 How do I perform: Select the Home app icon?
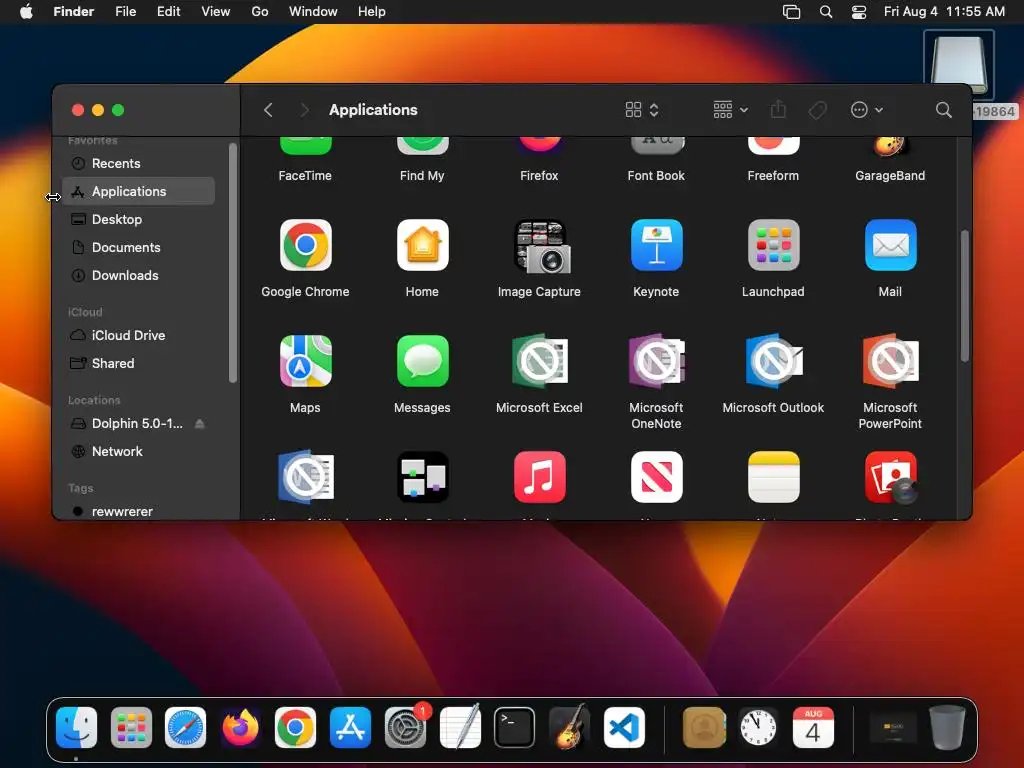tap(422, 245)
